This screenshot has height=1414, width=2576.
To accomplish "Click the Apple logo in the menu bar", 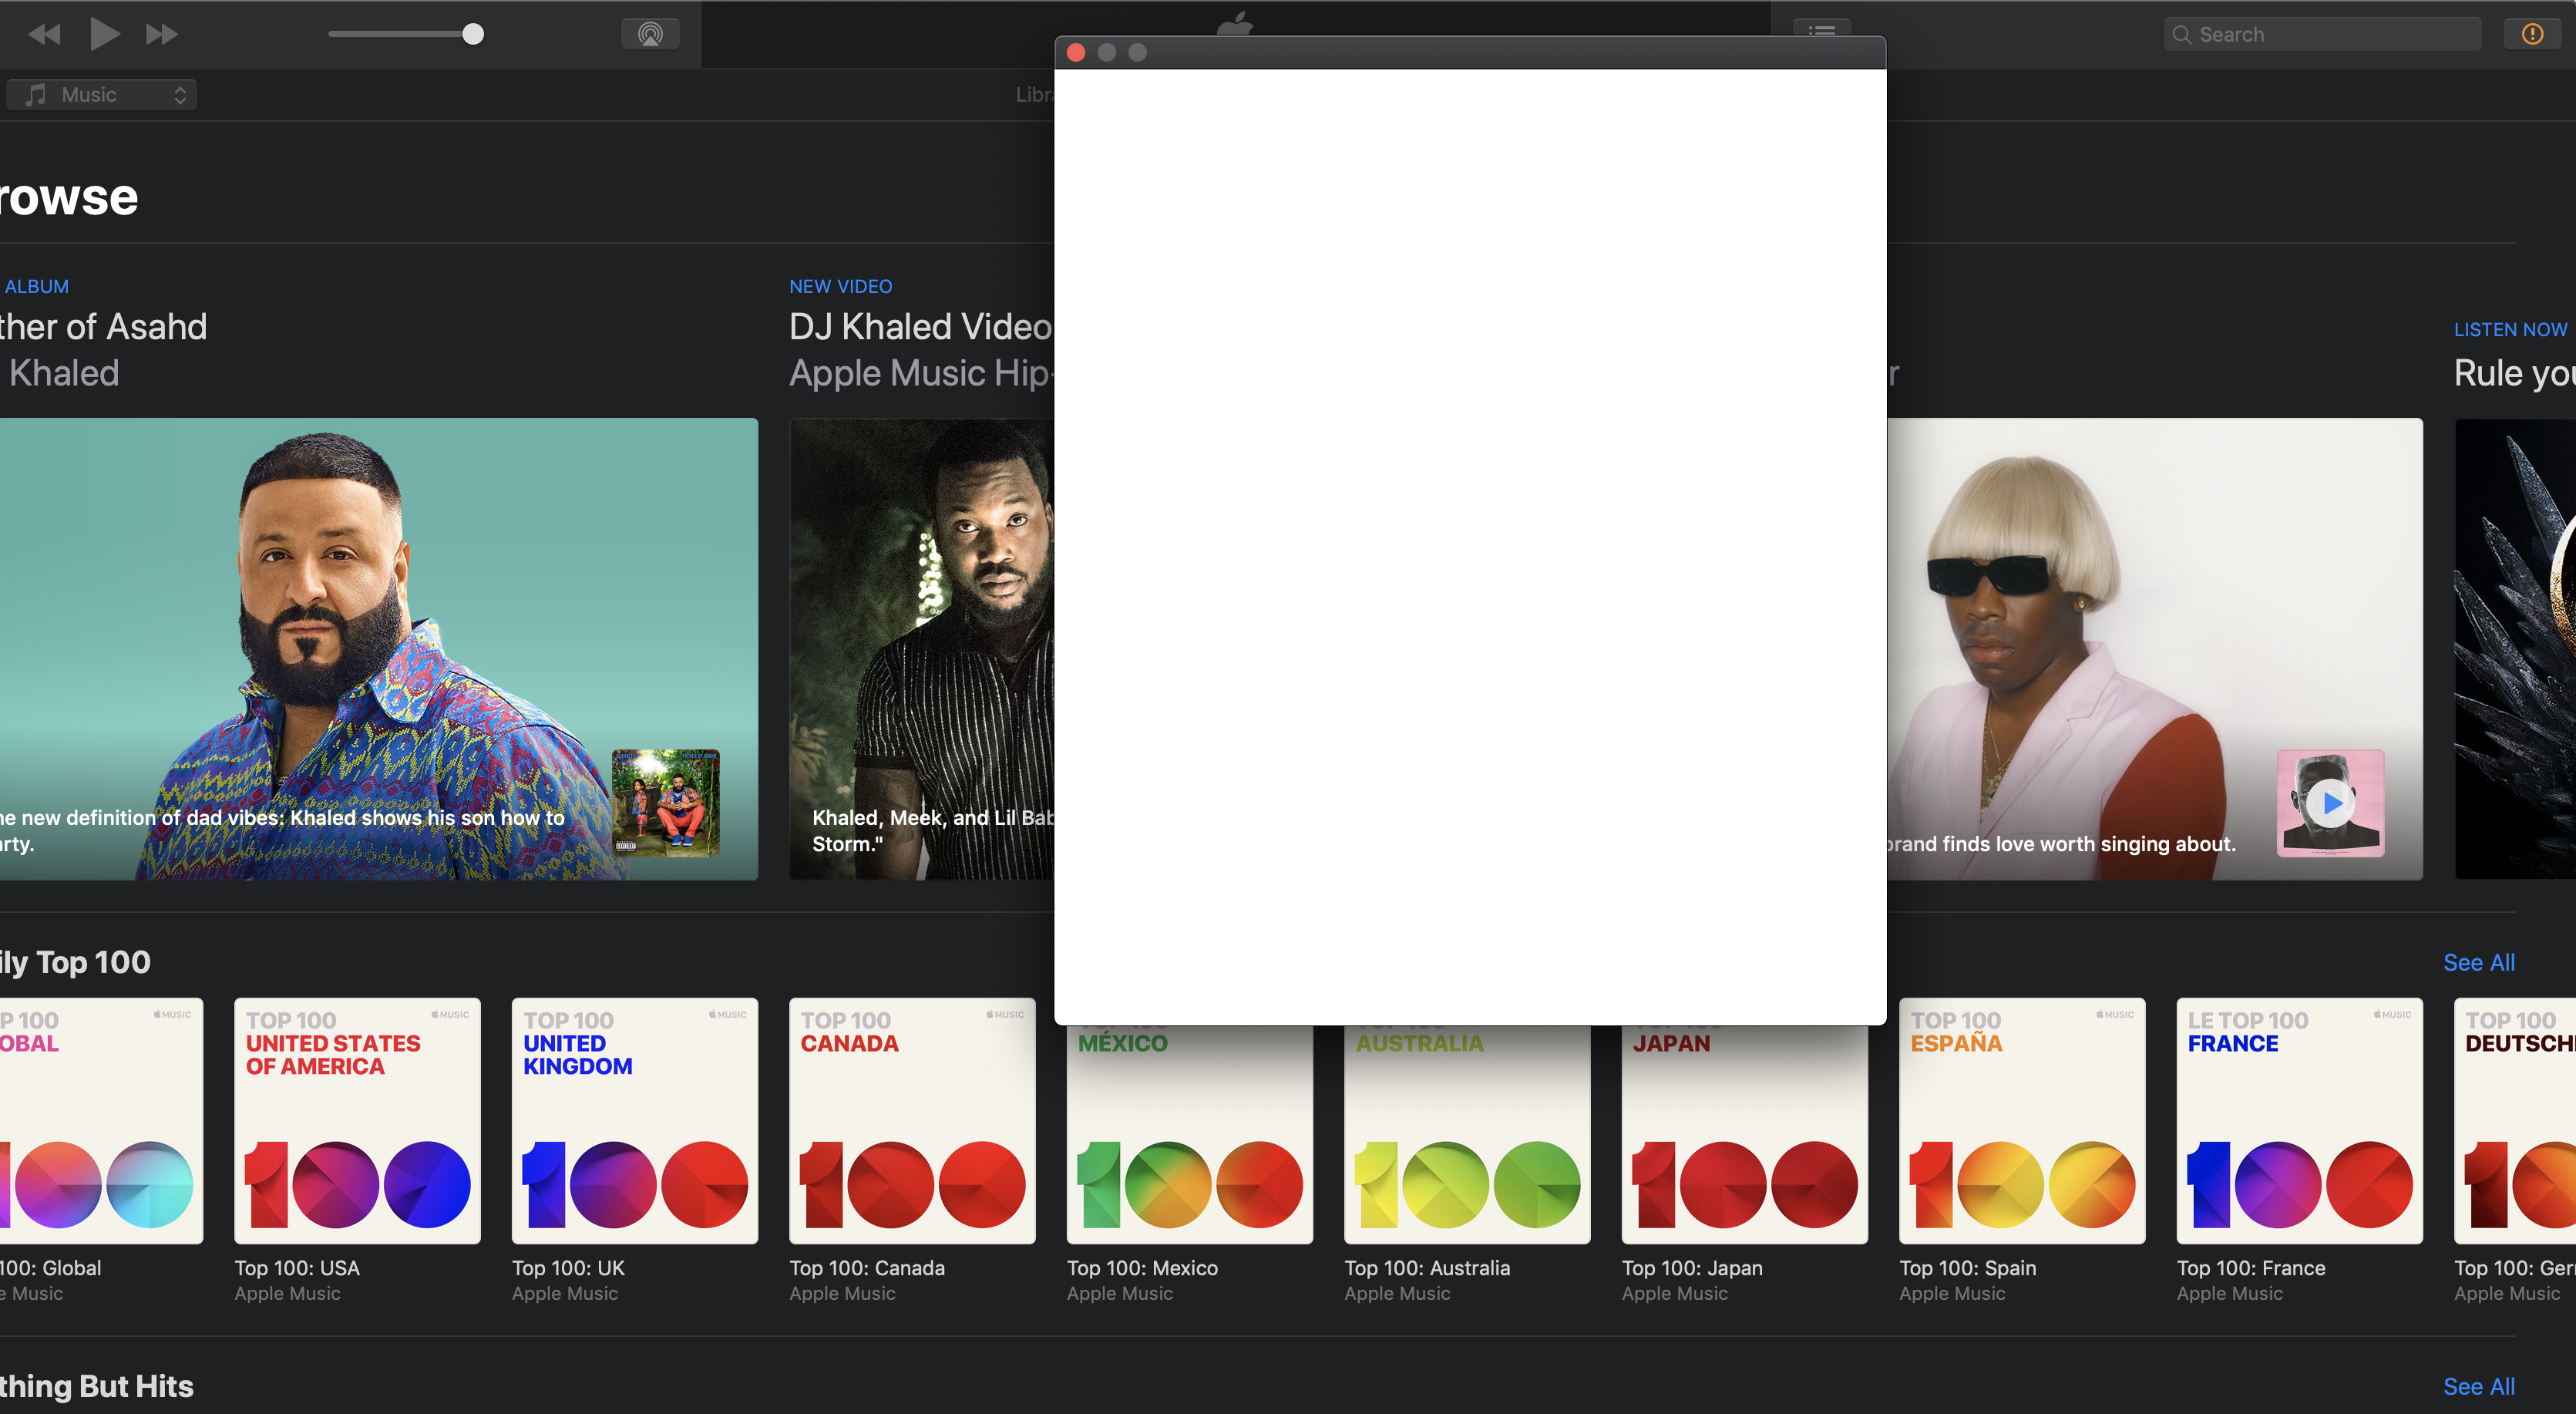I will tap(1236, 23).
